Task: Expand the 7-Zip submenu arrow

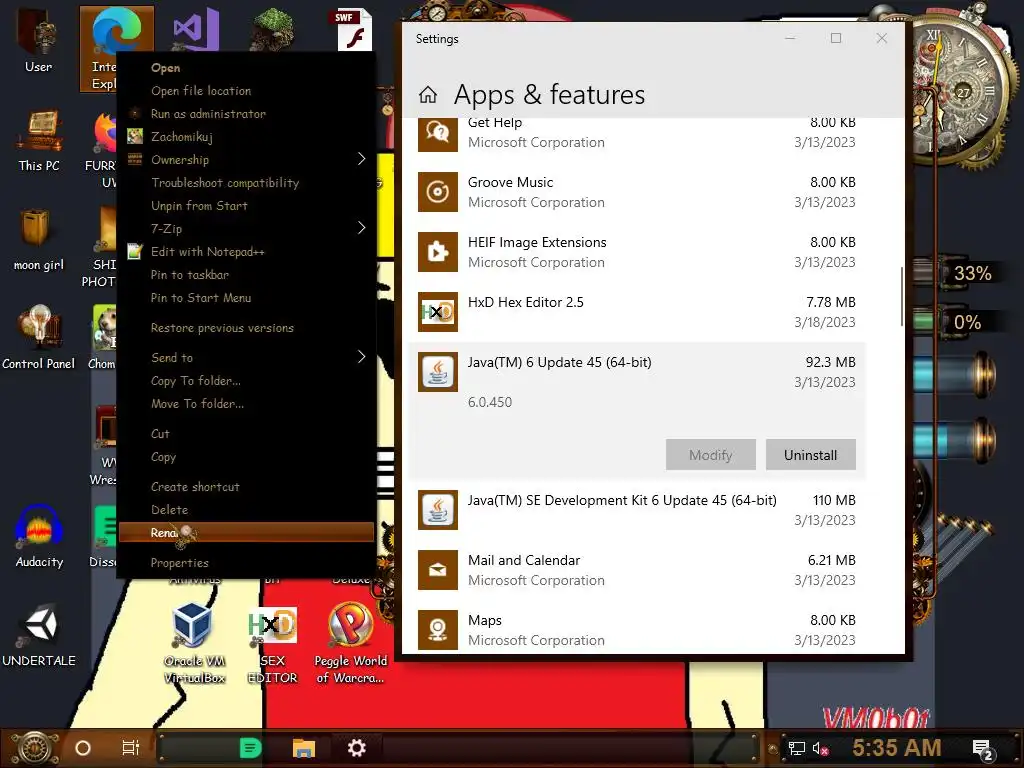Action: click(361, 228)
